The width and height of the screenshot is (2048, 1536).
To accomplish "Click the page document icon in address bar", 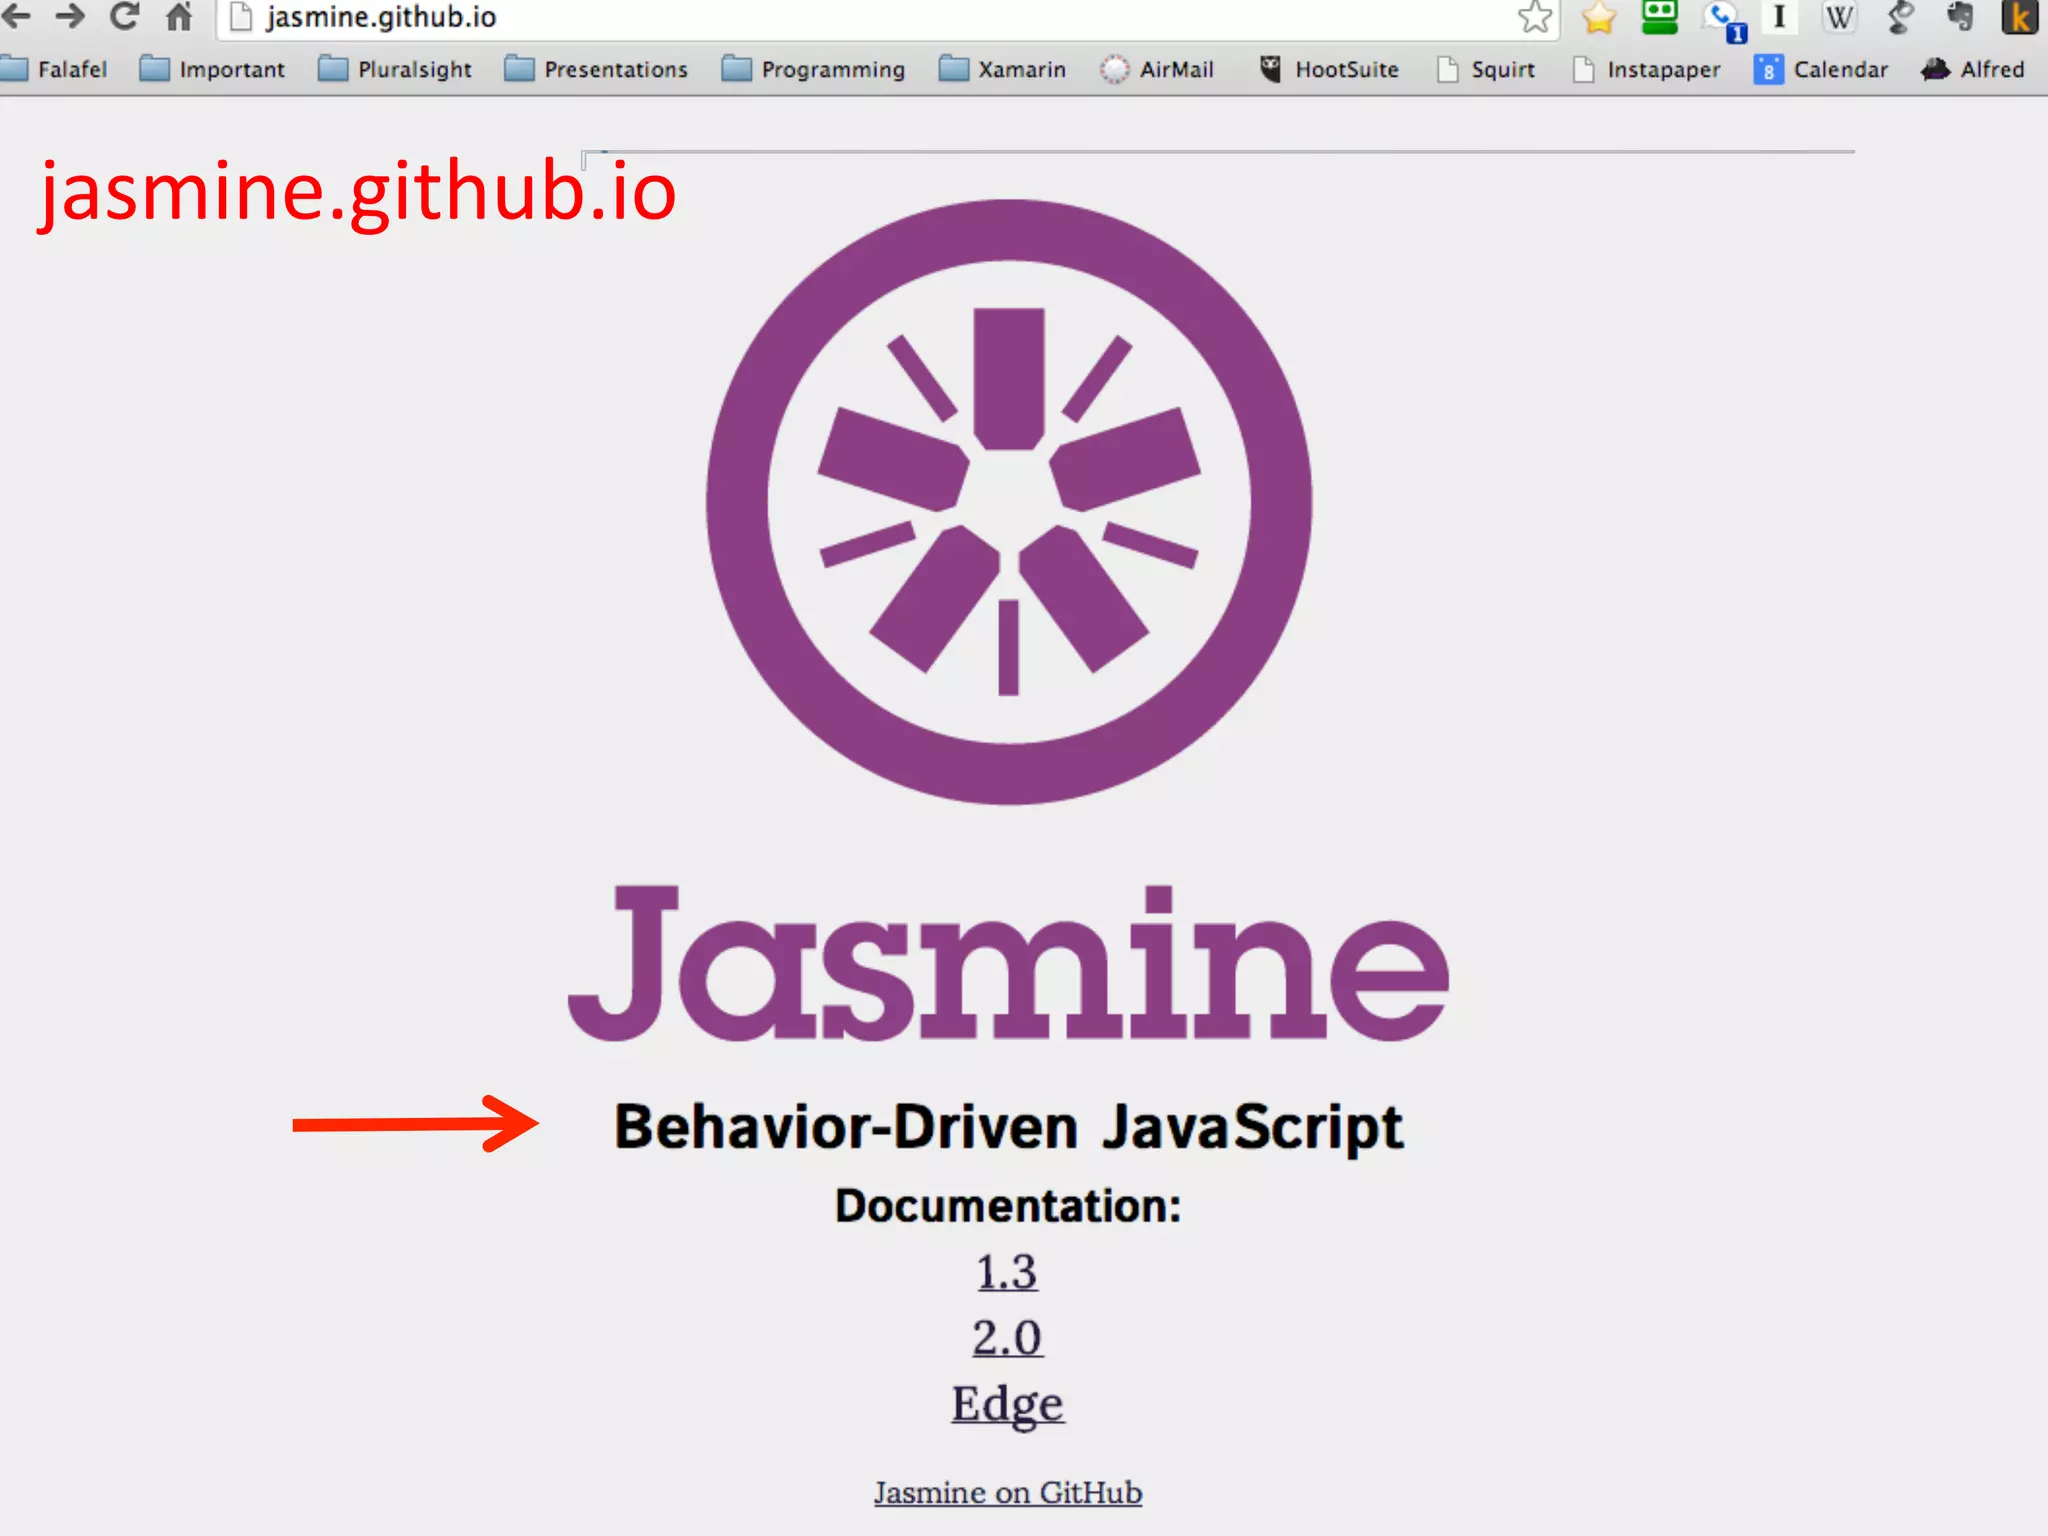I will [x=240, y=17].
